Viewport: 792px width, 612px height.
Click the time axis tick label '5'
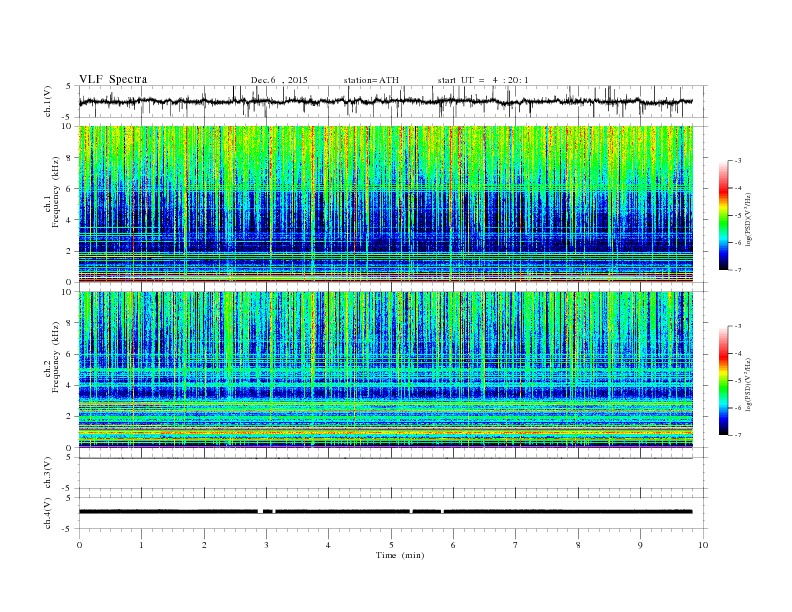[x=391, y=545]
